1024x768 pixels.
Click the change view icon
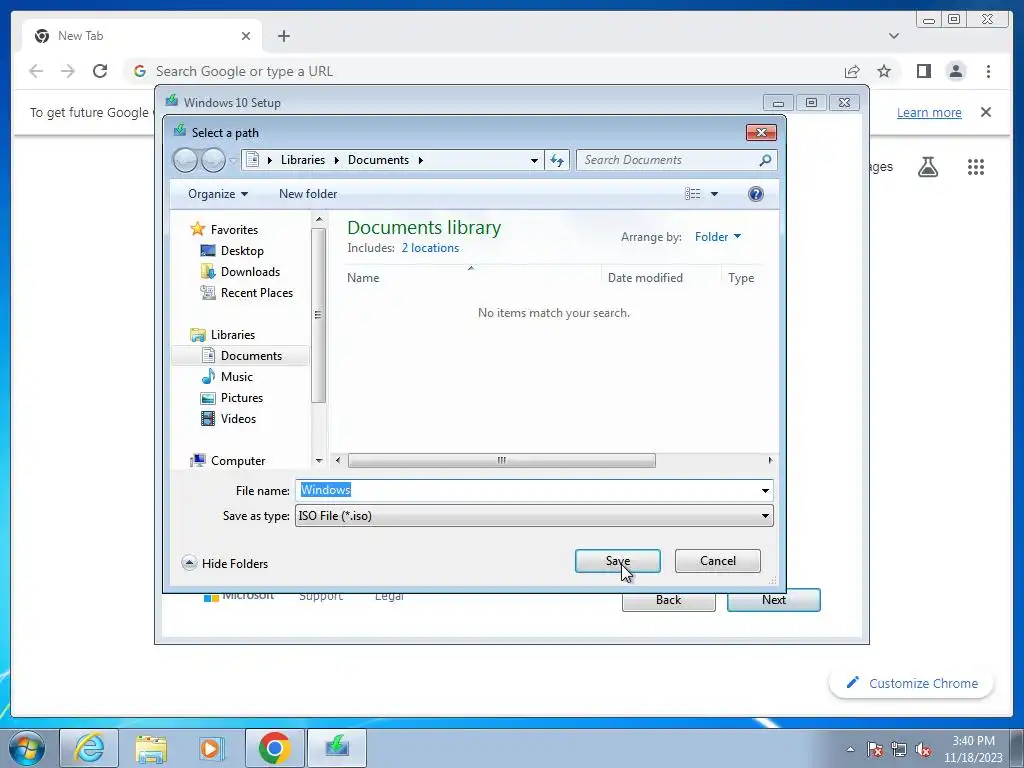click(x=692, y=194)
